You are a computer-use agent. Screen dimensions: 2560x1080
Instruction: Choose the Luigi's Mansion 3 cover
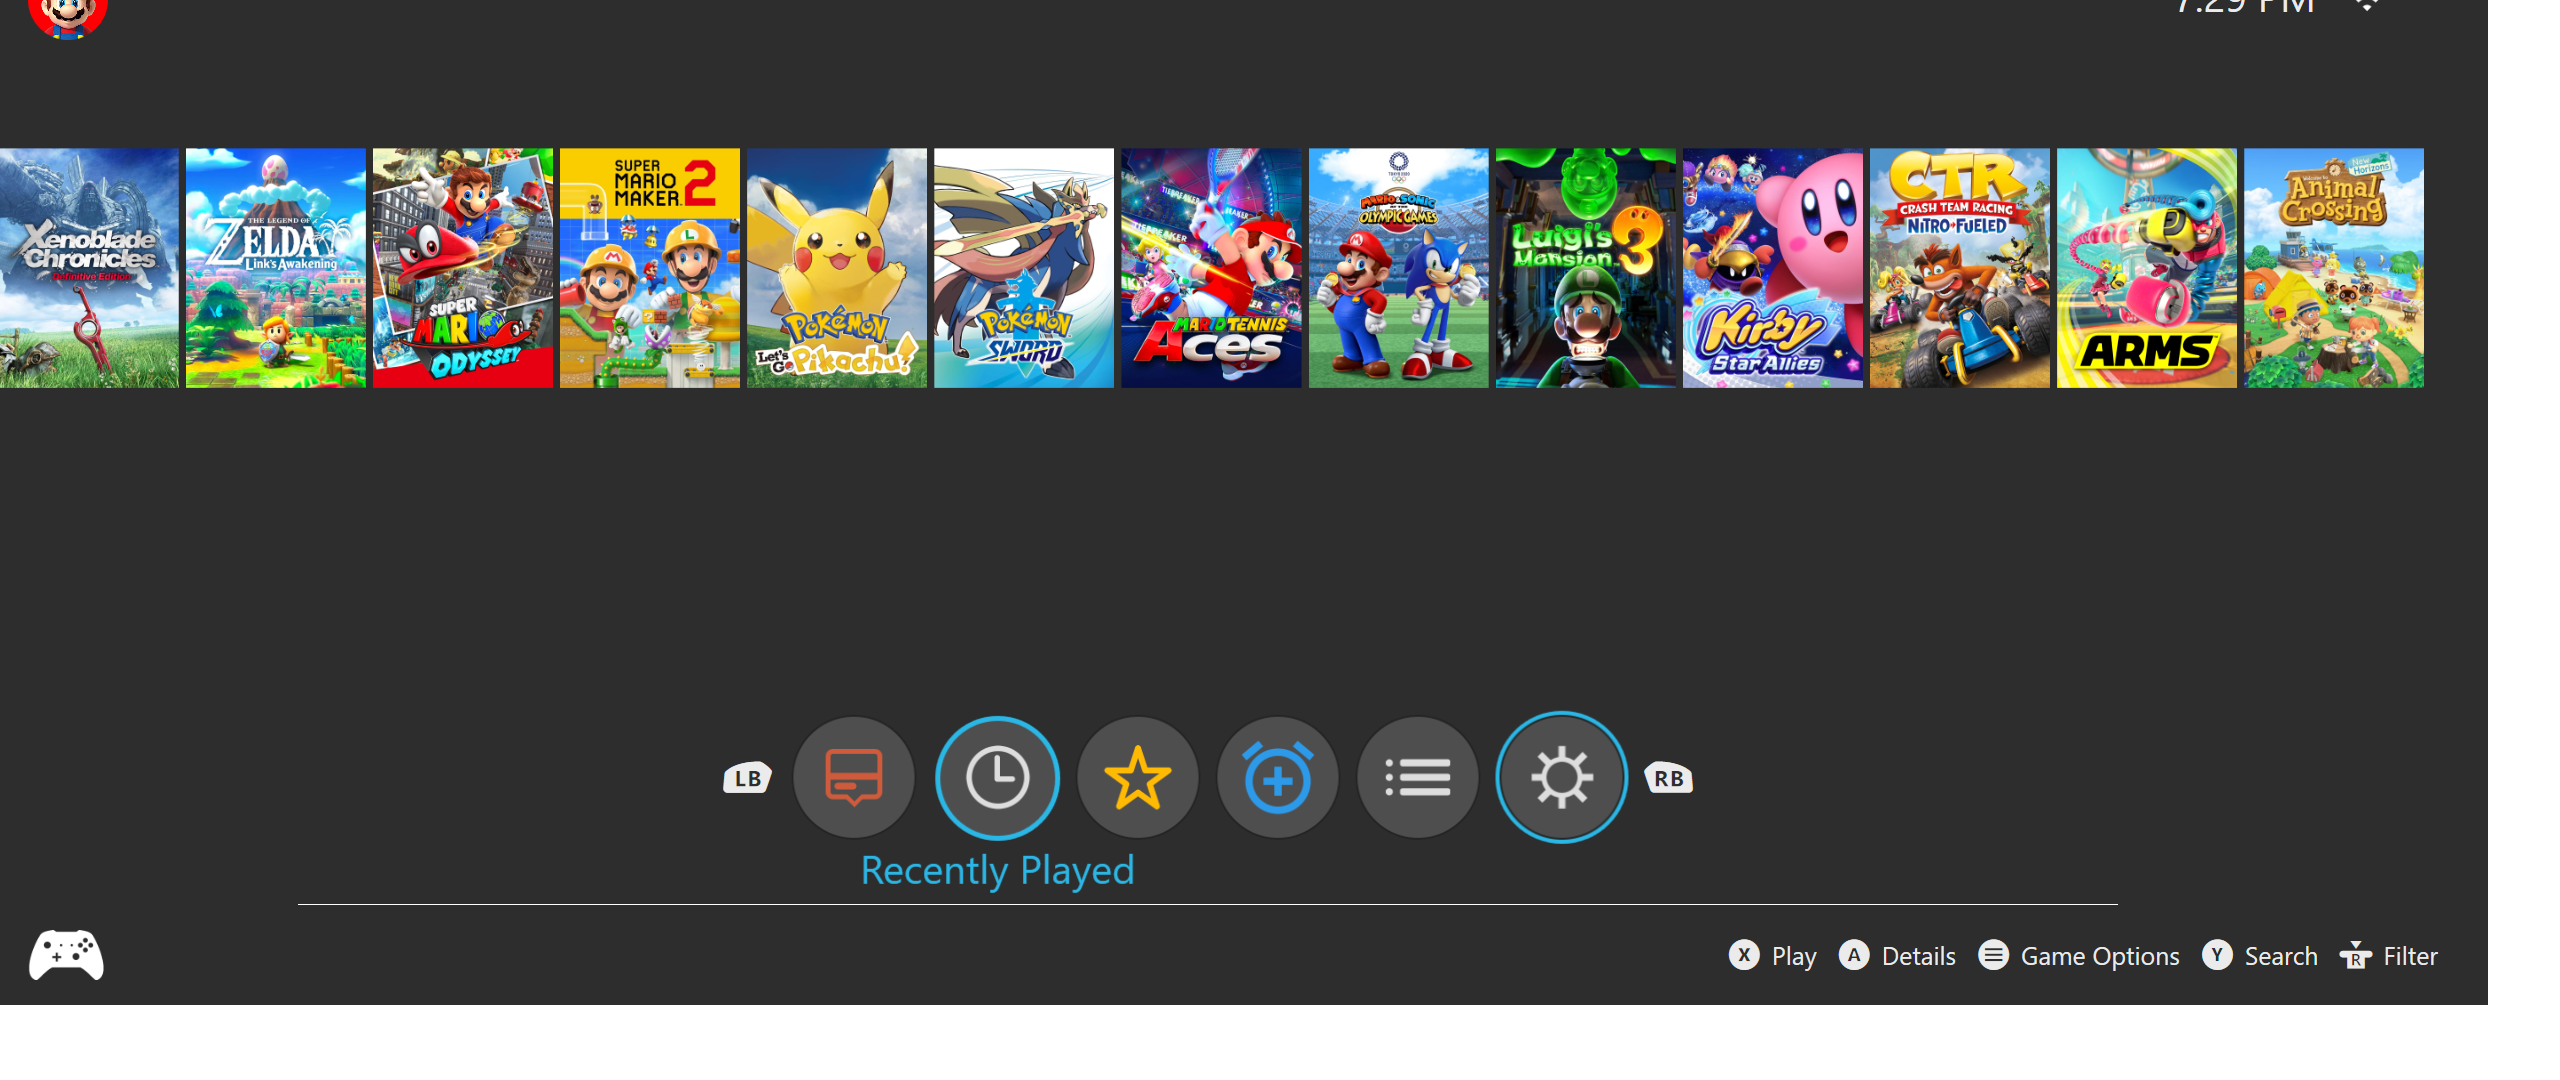[x=1585, y=268]
